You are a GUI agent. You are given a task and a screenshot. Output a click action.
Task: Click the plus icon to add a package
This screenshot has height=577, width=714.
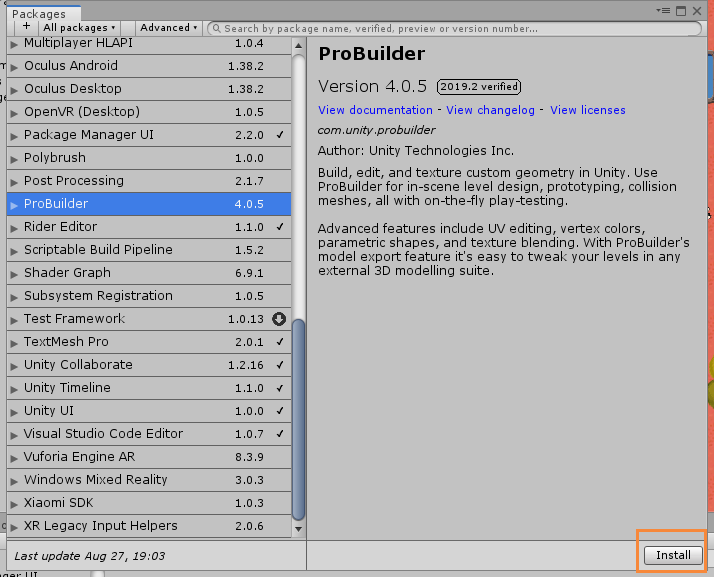point(26,27)
